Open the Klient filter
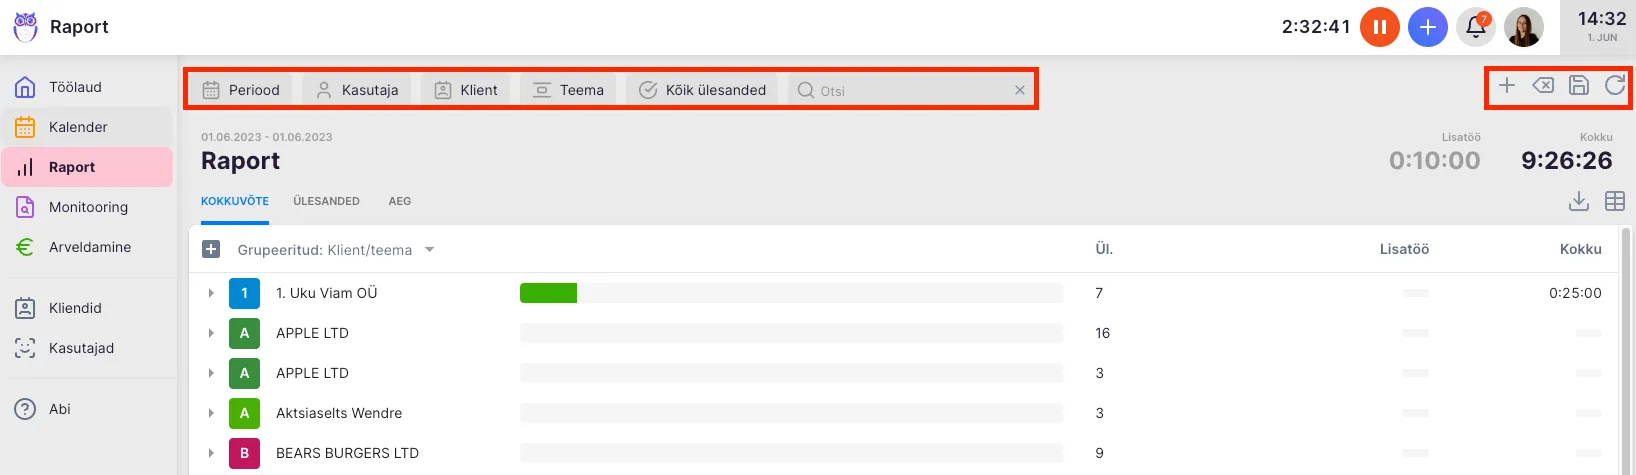 [466, 90]
